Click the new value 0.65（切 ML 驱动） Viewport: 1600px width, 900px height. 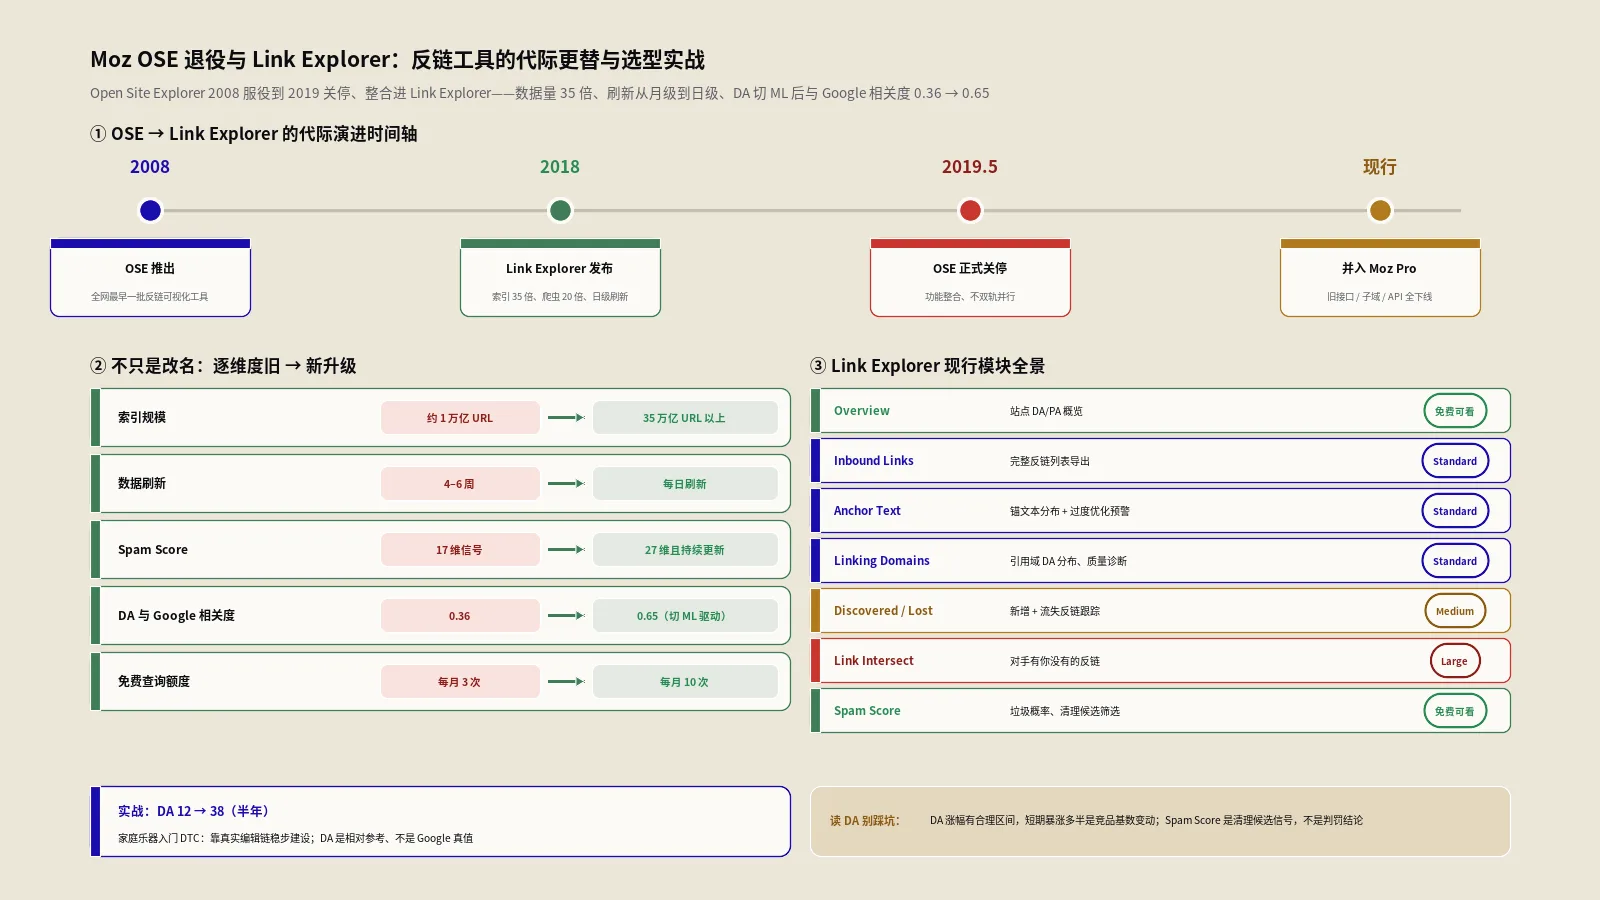pyautogui.click(x=685, y=616)
